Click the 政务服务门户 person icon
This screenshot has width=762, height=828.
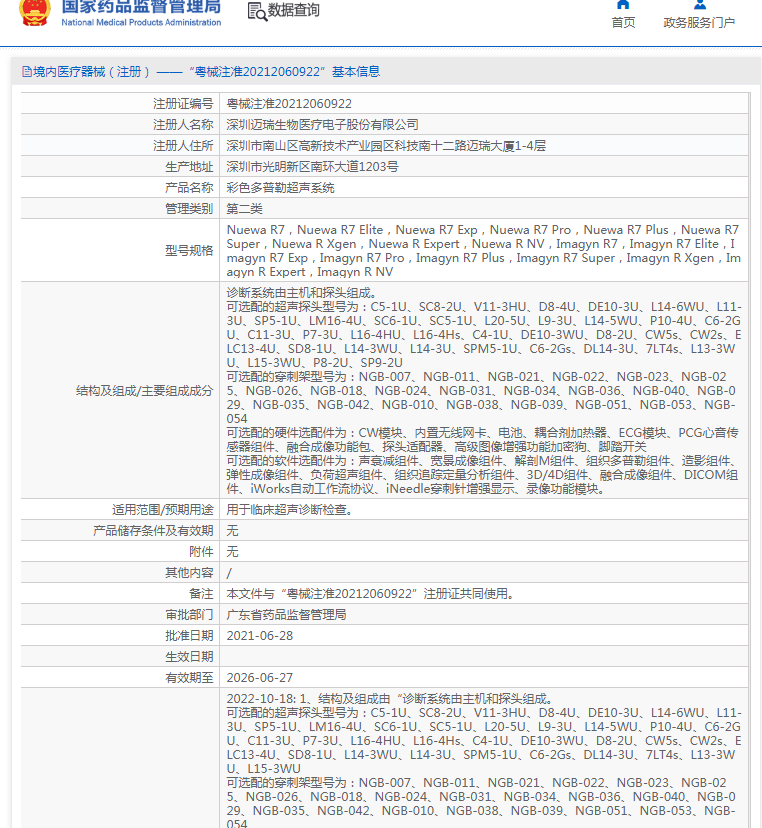click(700, 5)
